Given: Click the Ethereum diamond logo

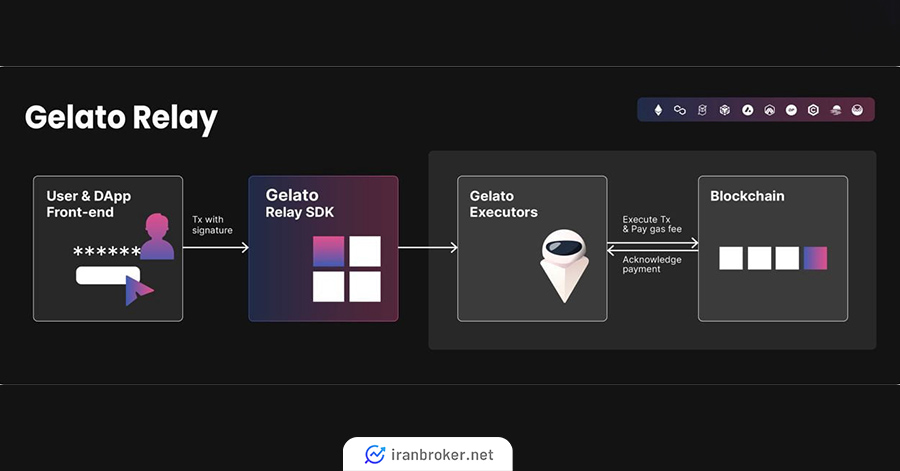Looking at the screenshot, I should point(658,110).
